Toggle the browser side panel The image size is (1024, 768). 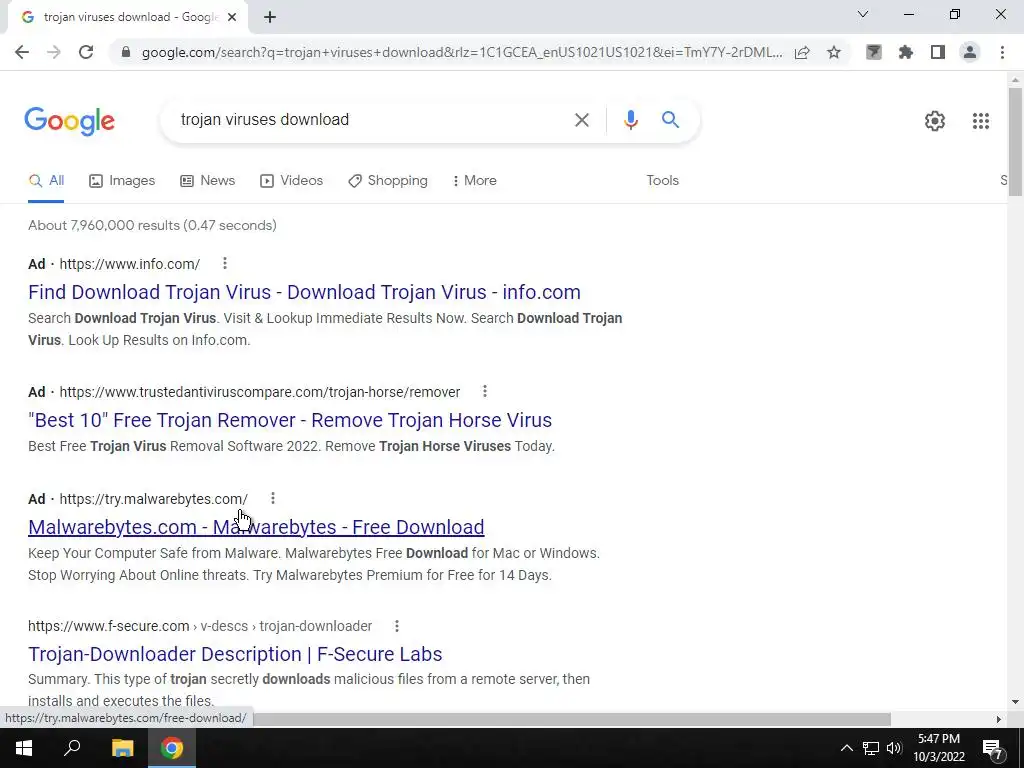coord(938,52)
